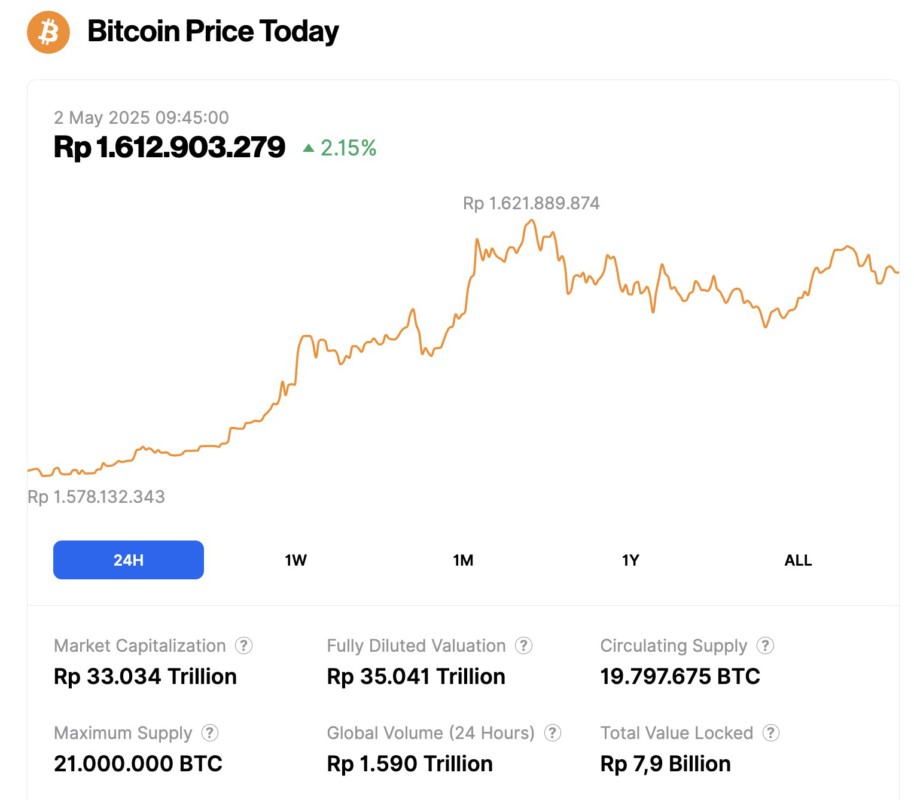This screenshot has width=914, height=800.
Task: Click the low price label Rp 1.578.132.343
Action: pos(96,497)
